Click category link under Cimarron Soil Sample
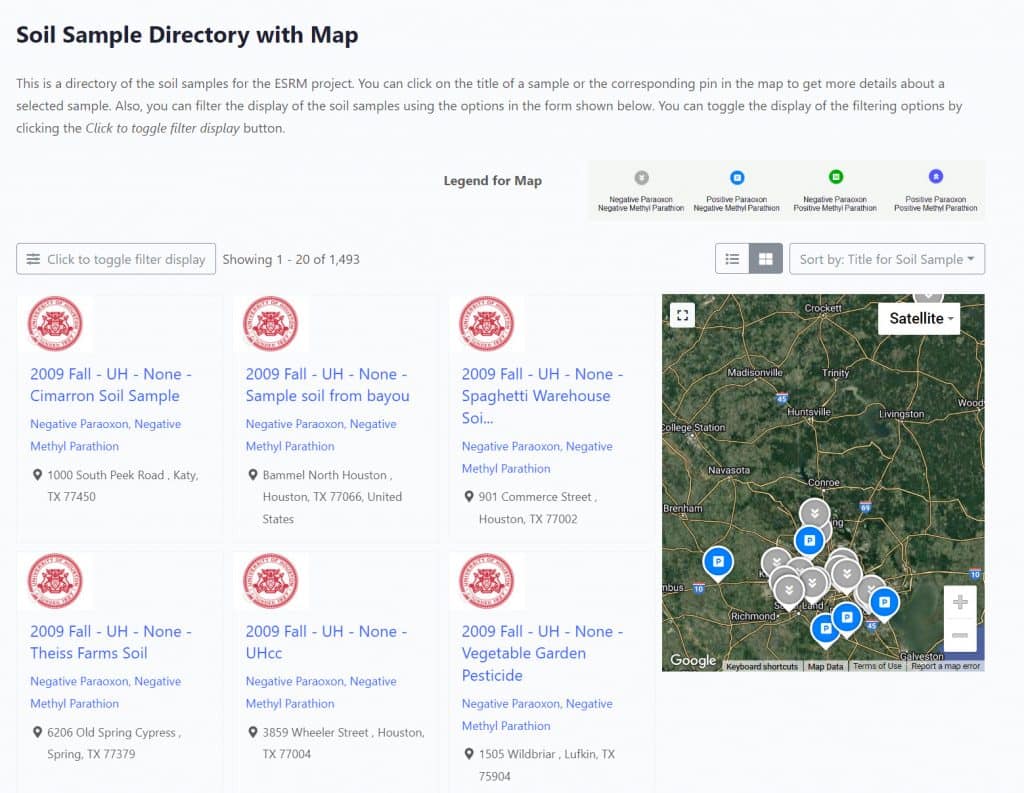The image size is (1024, 793). pyautogui.click(x=105, y=435)
